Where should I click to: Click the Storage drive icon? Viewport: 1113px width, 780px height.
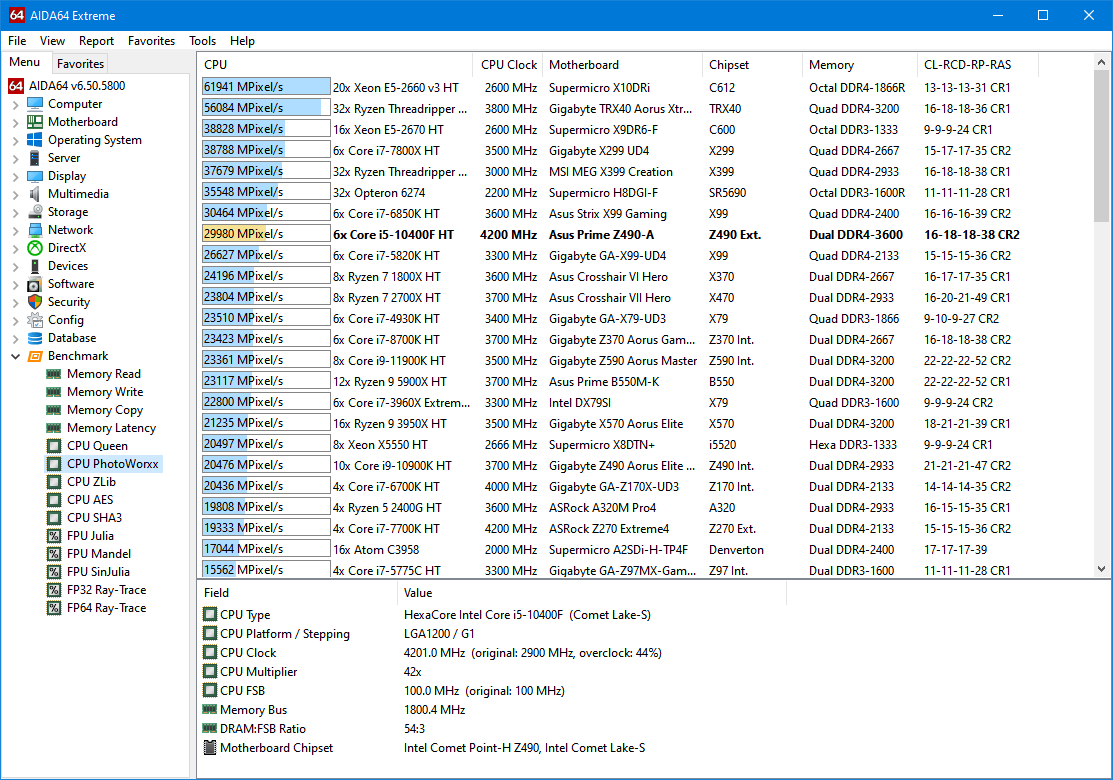[35, 212]
